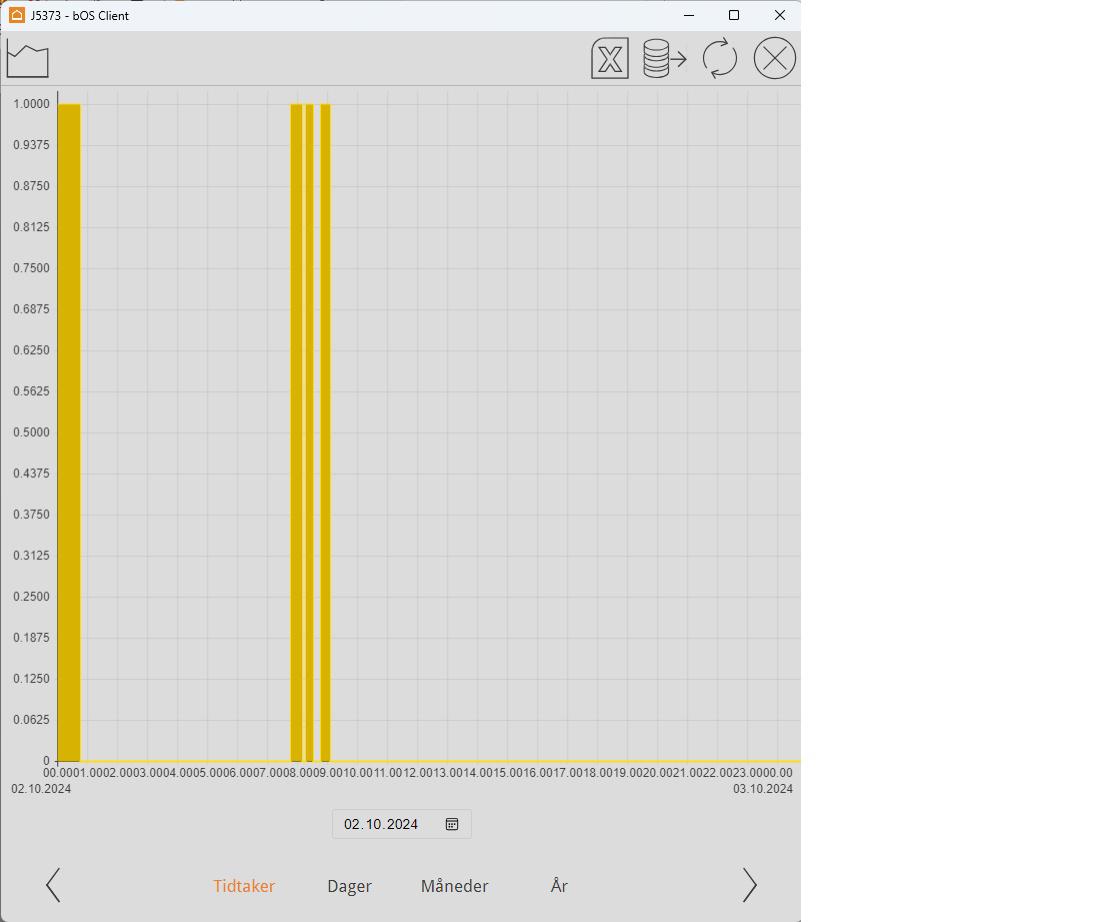Open the calendar date picker
Viewport: 1110px width, 922px height.
point(452,824)
